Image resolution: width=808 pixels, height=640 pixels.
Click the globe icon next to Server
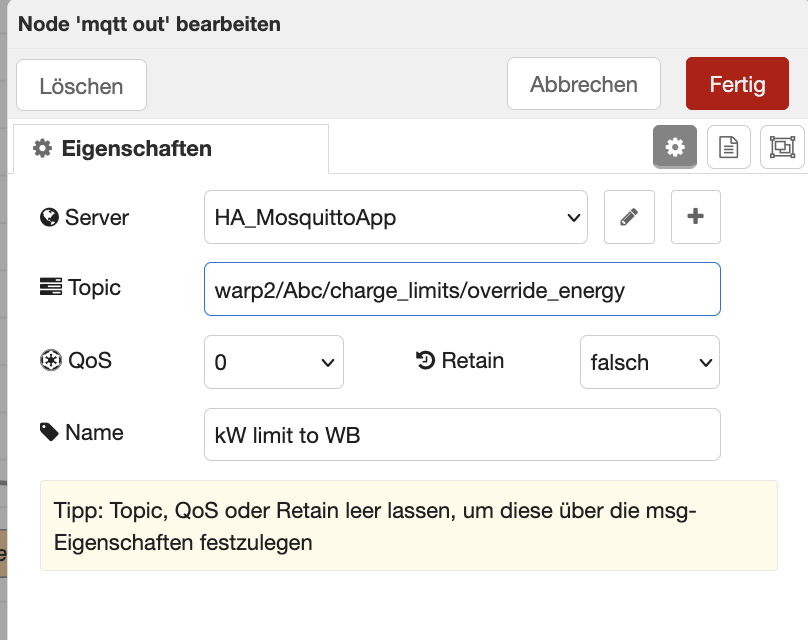pos(49,217)
